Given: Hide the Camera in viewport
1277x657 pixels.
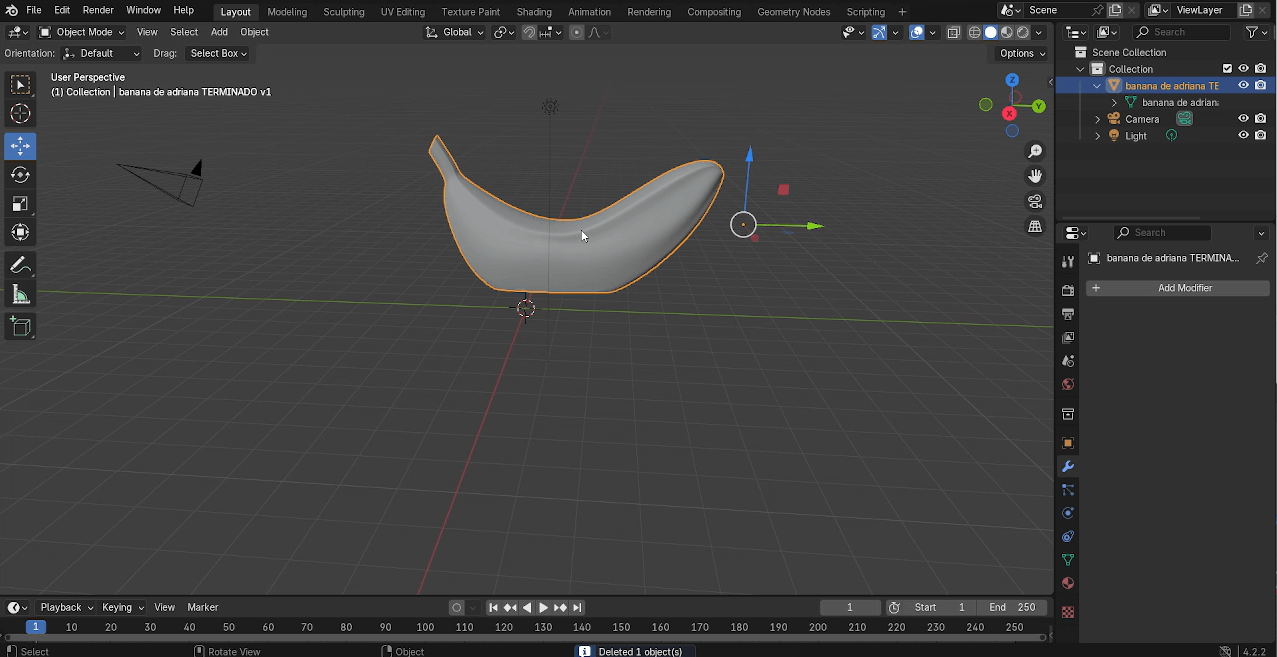Looking at the screenshot, I should (1244, 119).
